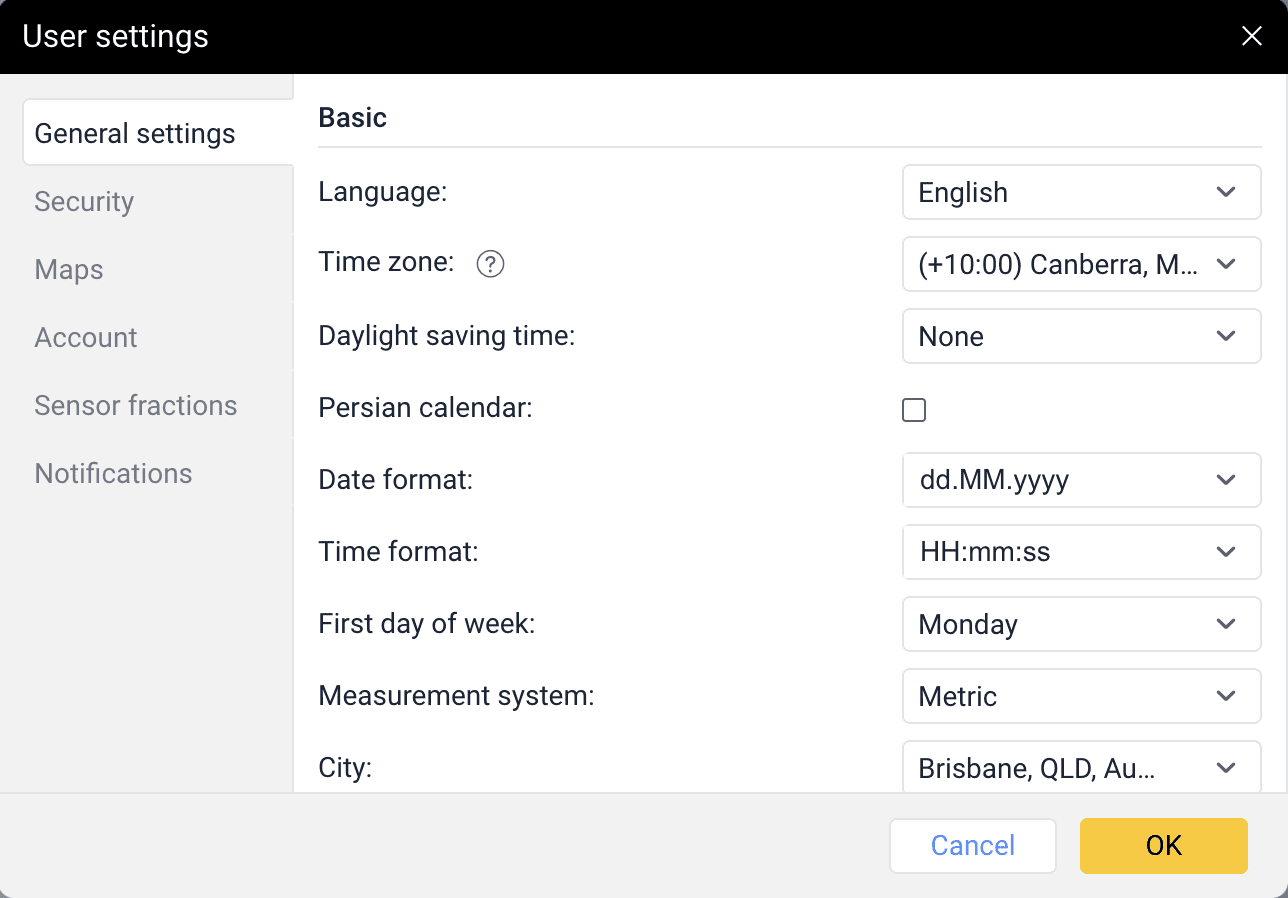Viewport: 1288px width, 898px height.
Task: Open the Language dropdown
Action: pos(1080,192)
